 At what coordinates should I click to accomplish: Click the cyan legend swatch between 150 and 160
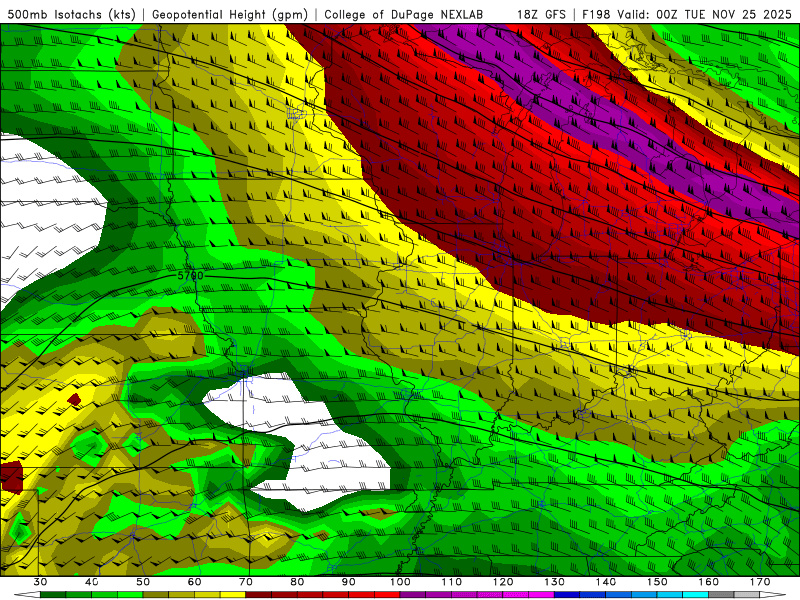(x=695, y=595)
